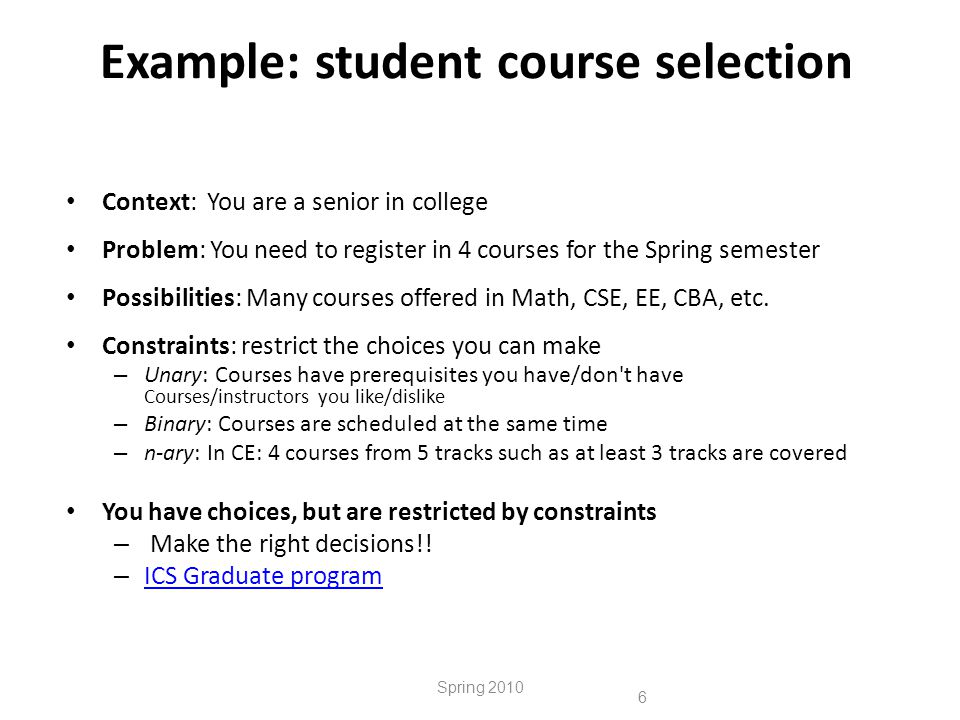Click the slide number 6 in footer
The width and height of the screenshot is (960, 720).
[x=642, y=697]
